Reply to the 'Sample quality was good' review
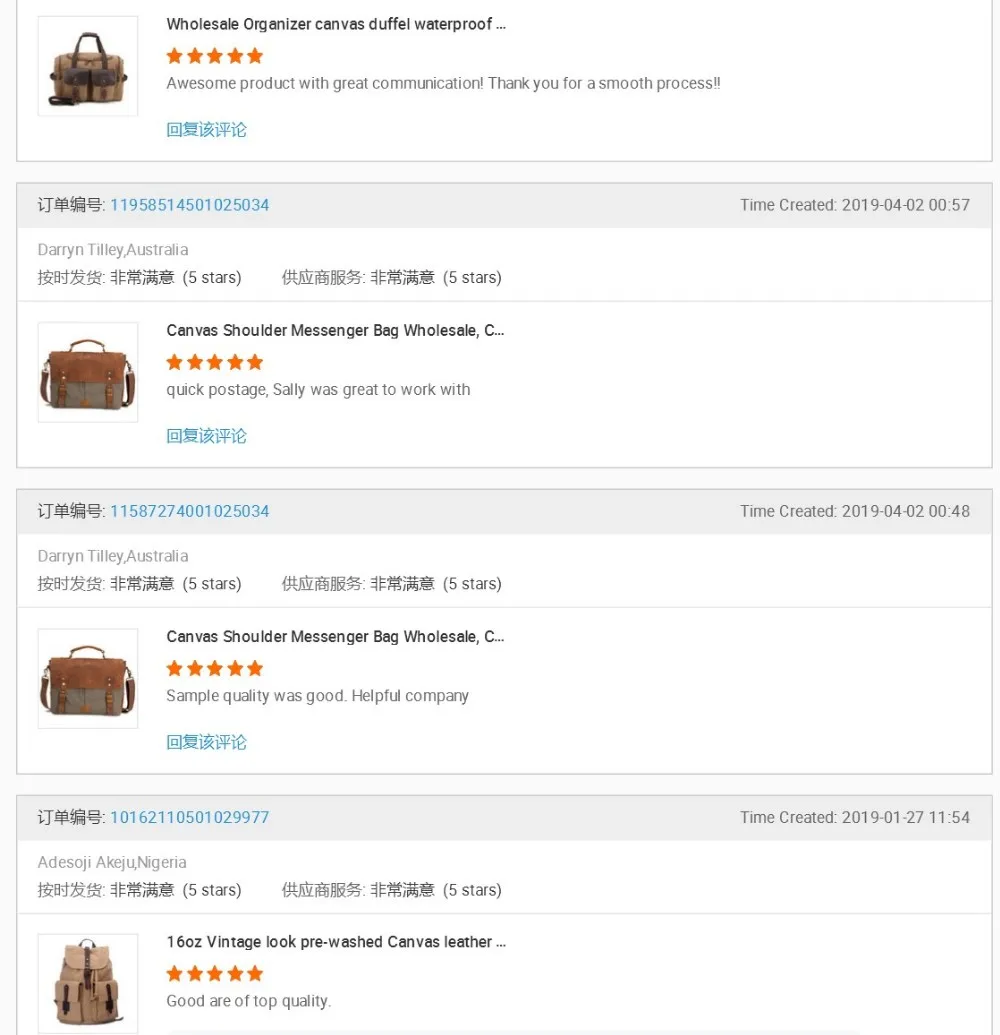The image size is (1000, 1035). 206,743
